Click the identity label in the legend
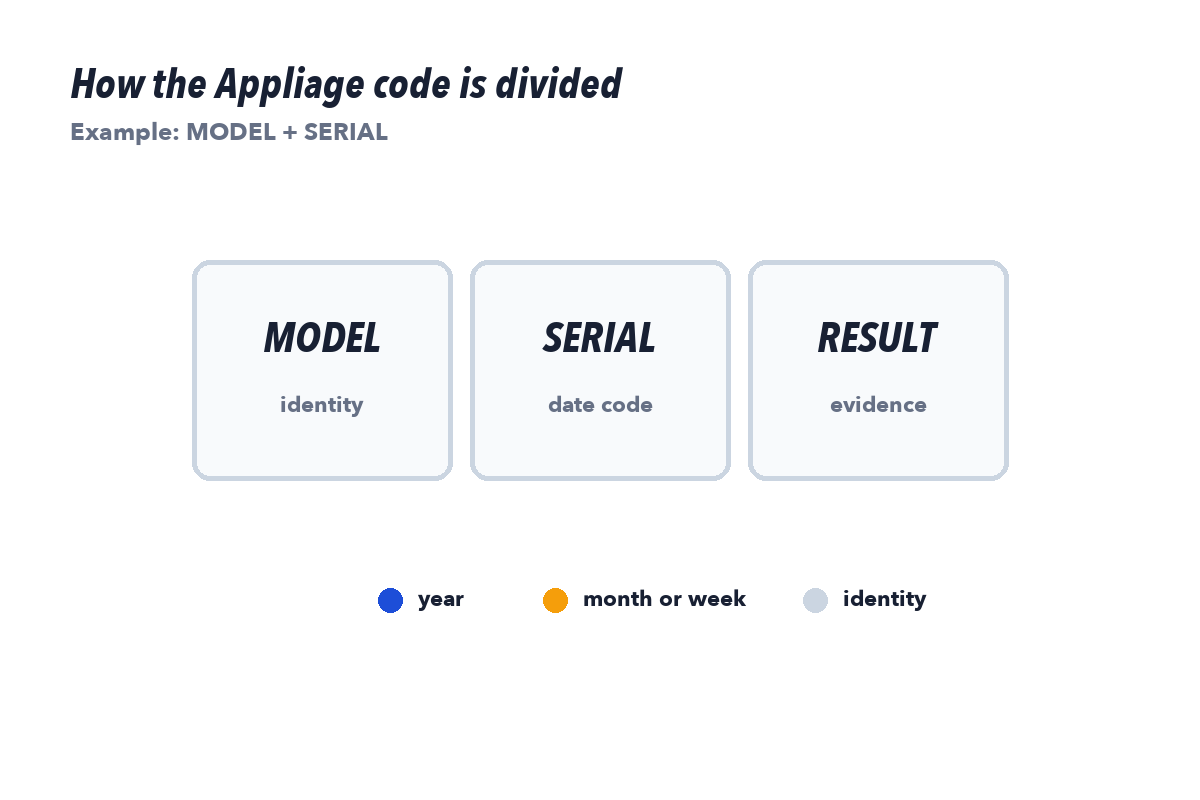 884,599
